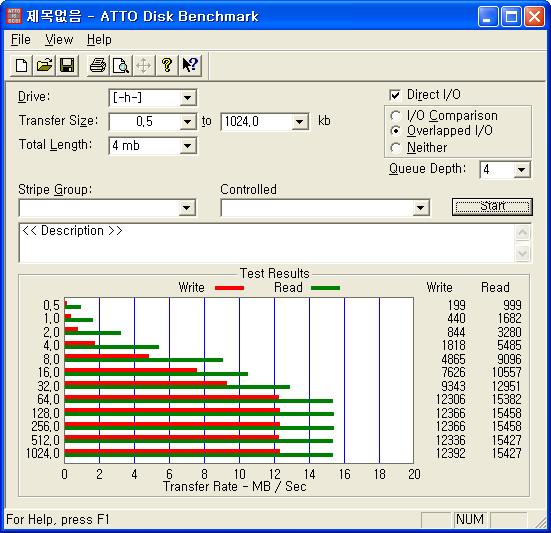Viewport: 551px width, 533px height.
Task: Open About via yellow question mark icon
Action: [x=167, y=65]
